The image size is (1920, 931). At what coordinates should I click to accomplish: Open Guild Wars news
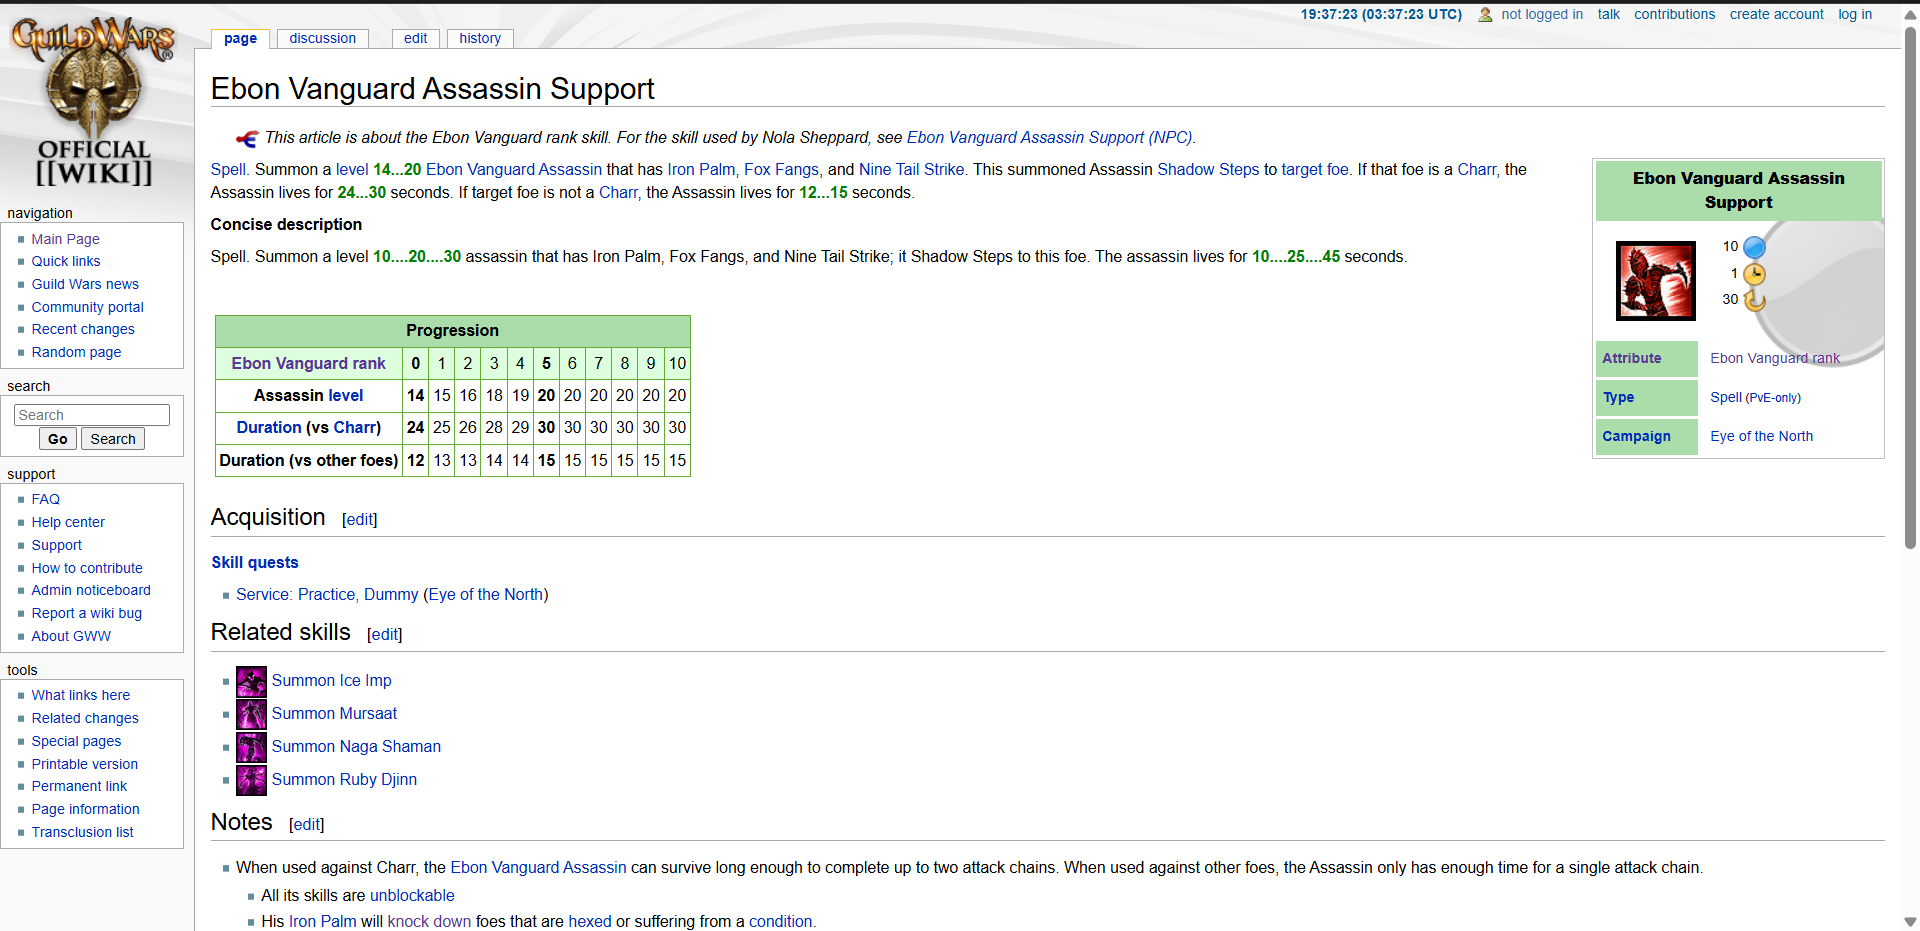[x=85, y=284]
